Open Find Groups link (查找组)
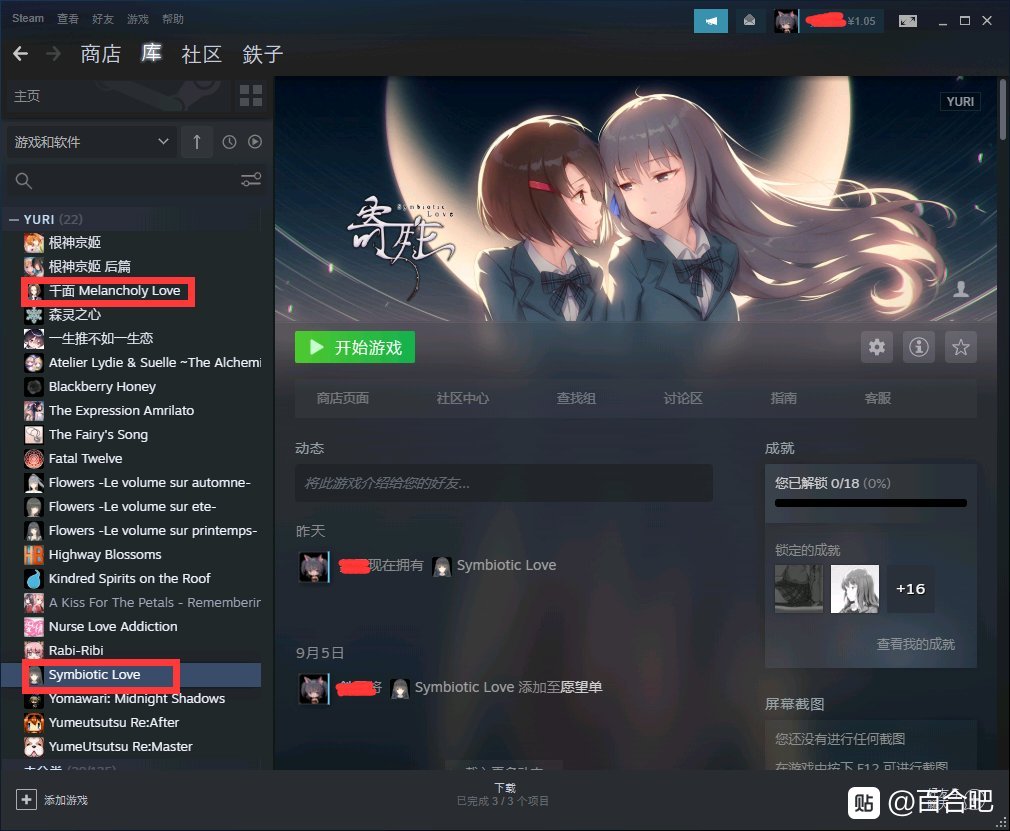The width and height of the screenshot is (1010, 831). pos(576,398)
